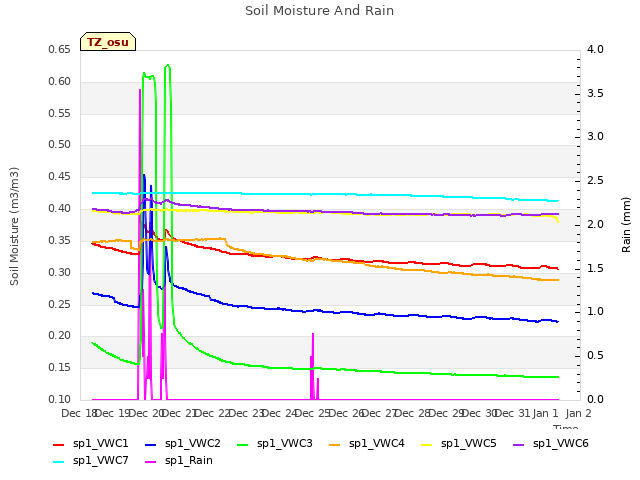Click the 0.60 soil moisture axis tick
The height and width of the screenshot is (480, 640).
click(60, 81)
